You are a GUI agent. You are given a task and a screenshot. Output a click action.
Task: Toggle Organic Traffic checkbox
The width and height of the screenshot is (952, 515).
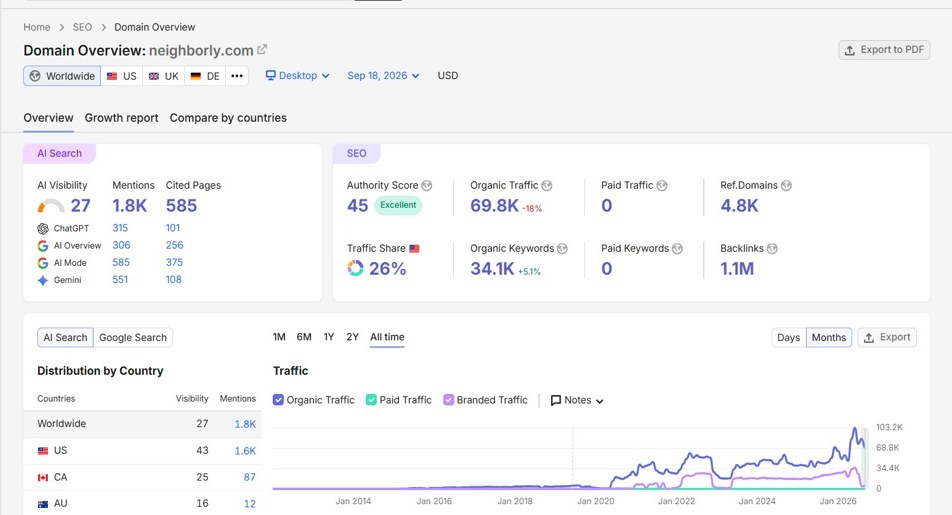[x=278, y=400]
